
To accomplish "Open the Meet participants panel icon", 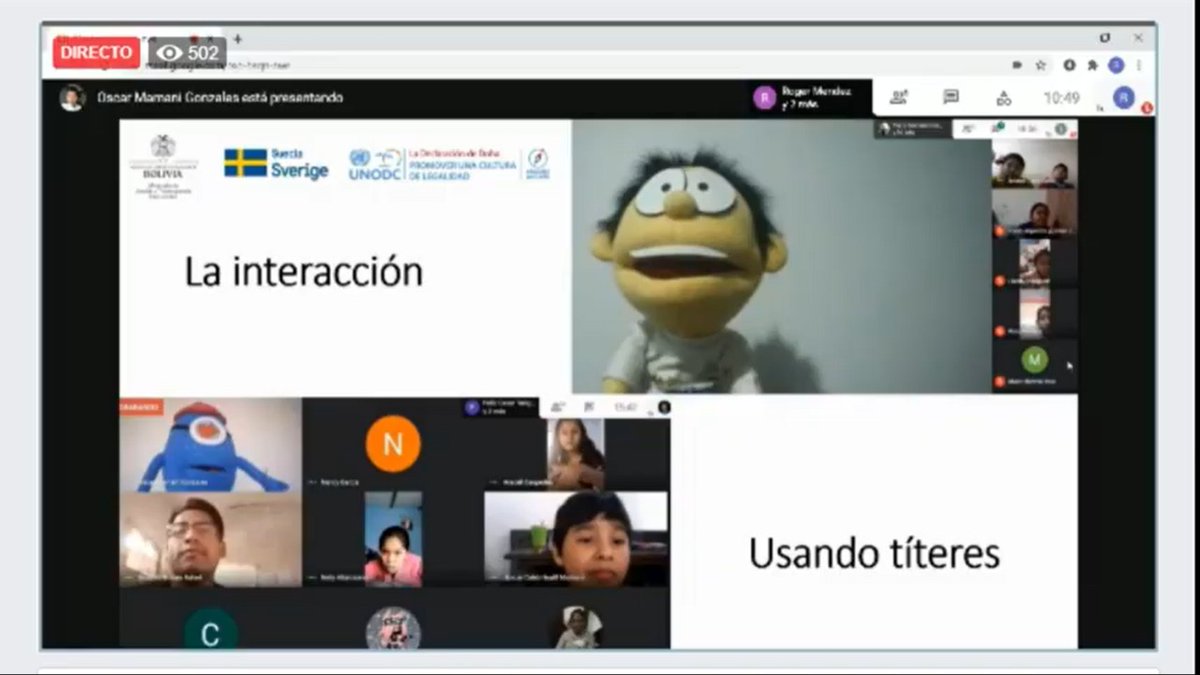I will 899,97.
